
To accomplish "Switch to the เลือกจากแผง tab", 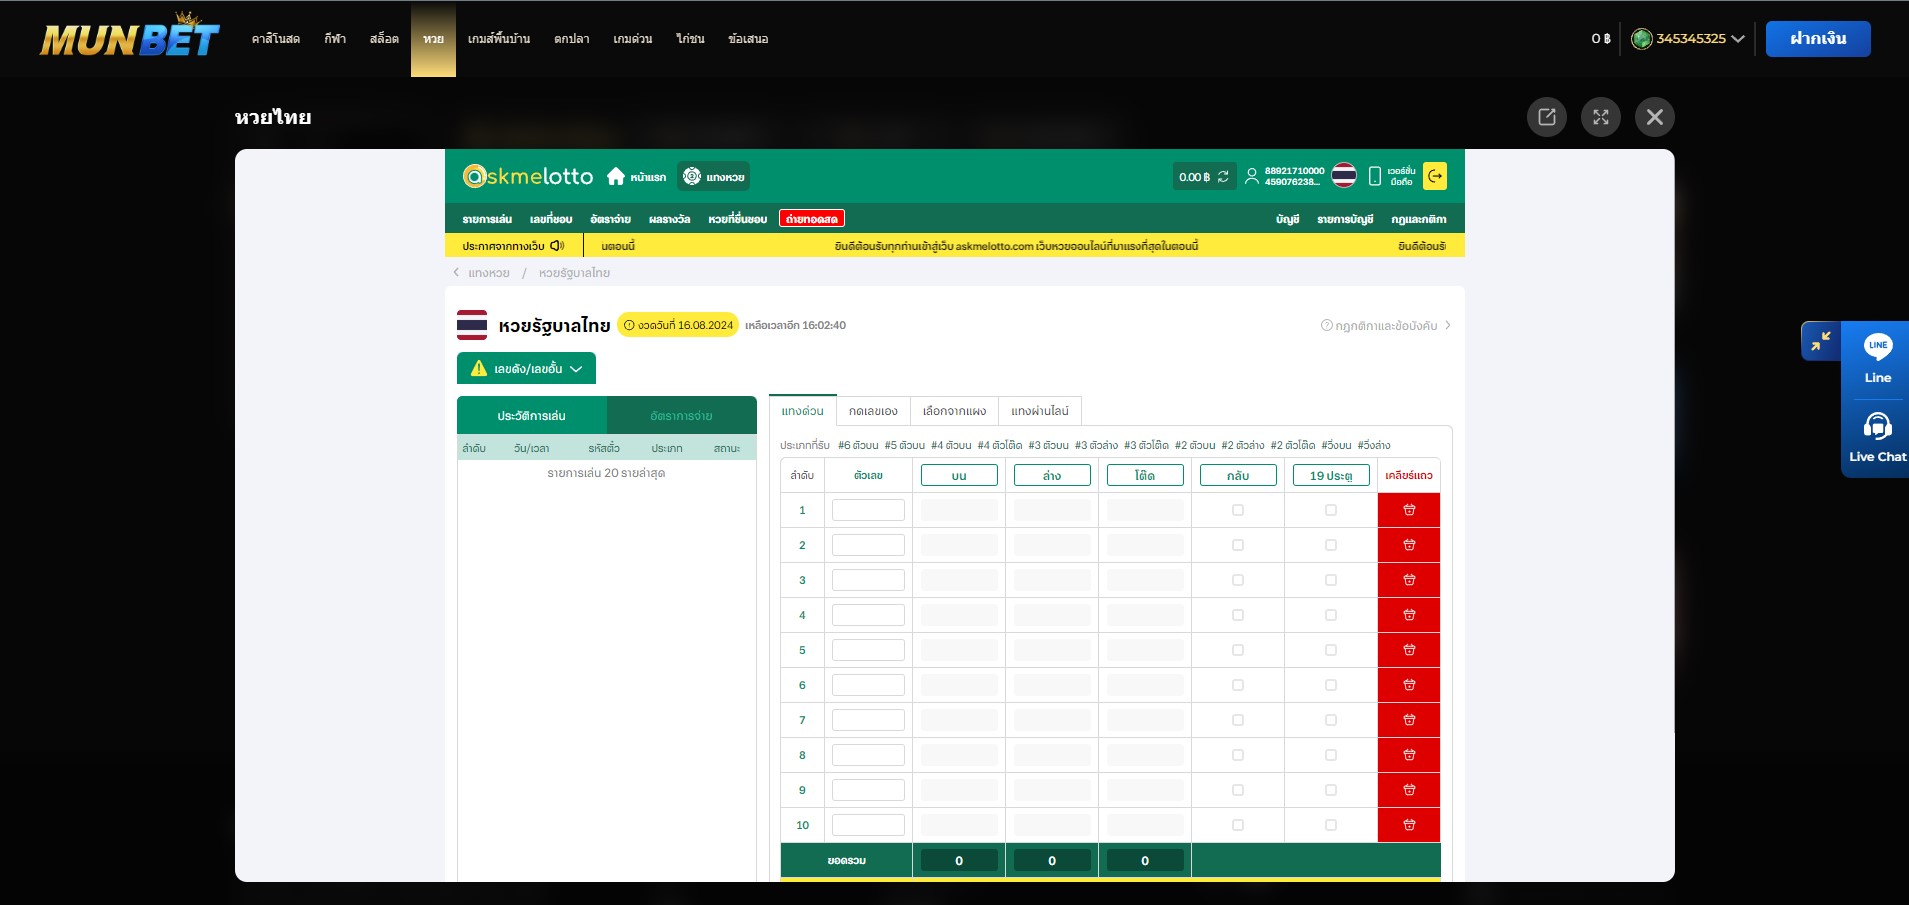I will pos(954,411).
